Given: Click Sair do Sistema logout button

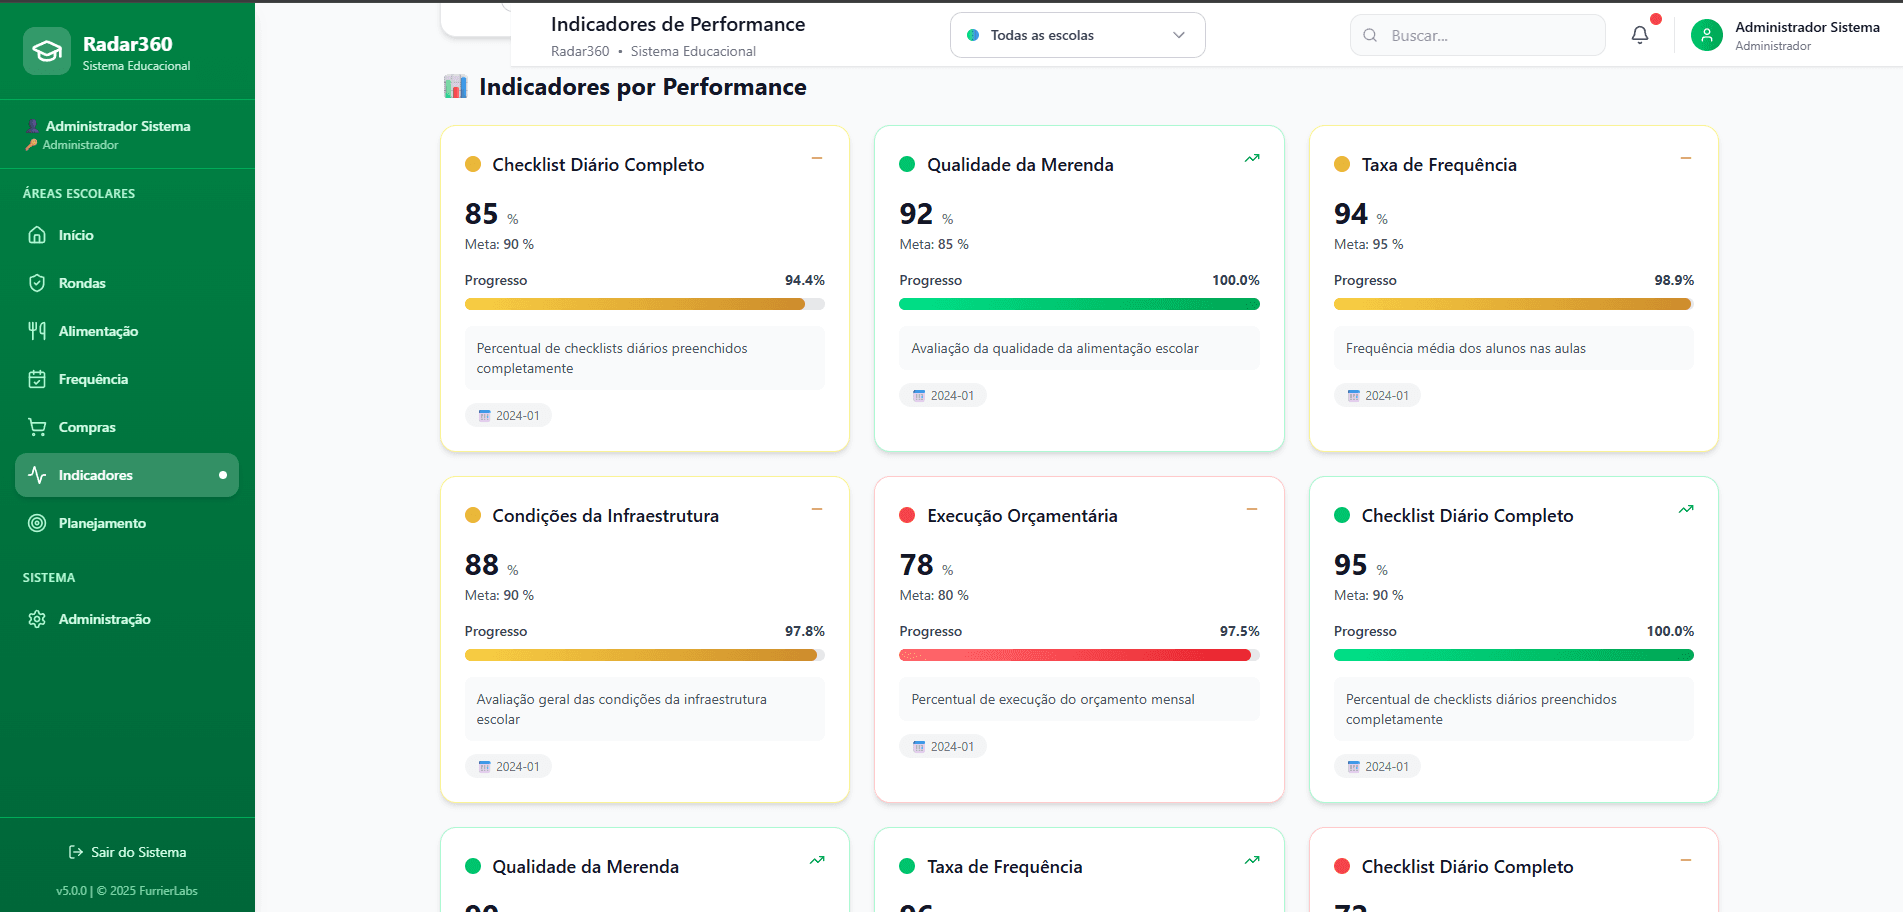Looking at the screenshot, I should tap(127, 852).
